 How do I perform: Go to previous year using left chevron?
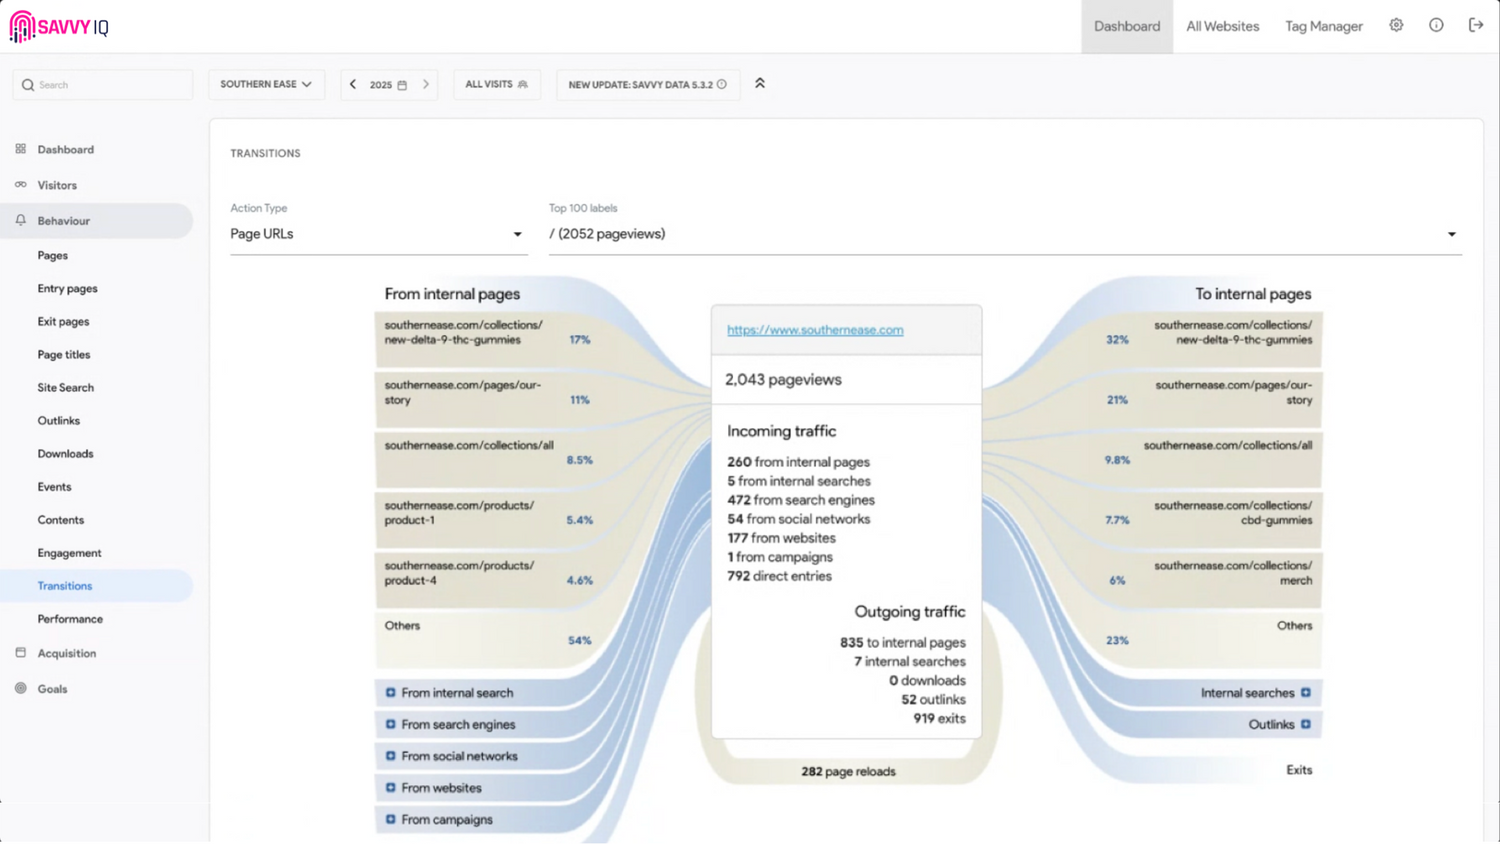(353, 85)
